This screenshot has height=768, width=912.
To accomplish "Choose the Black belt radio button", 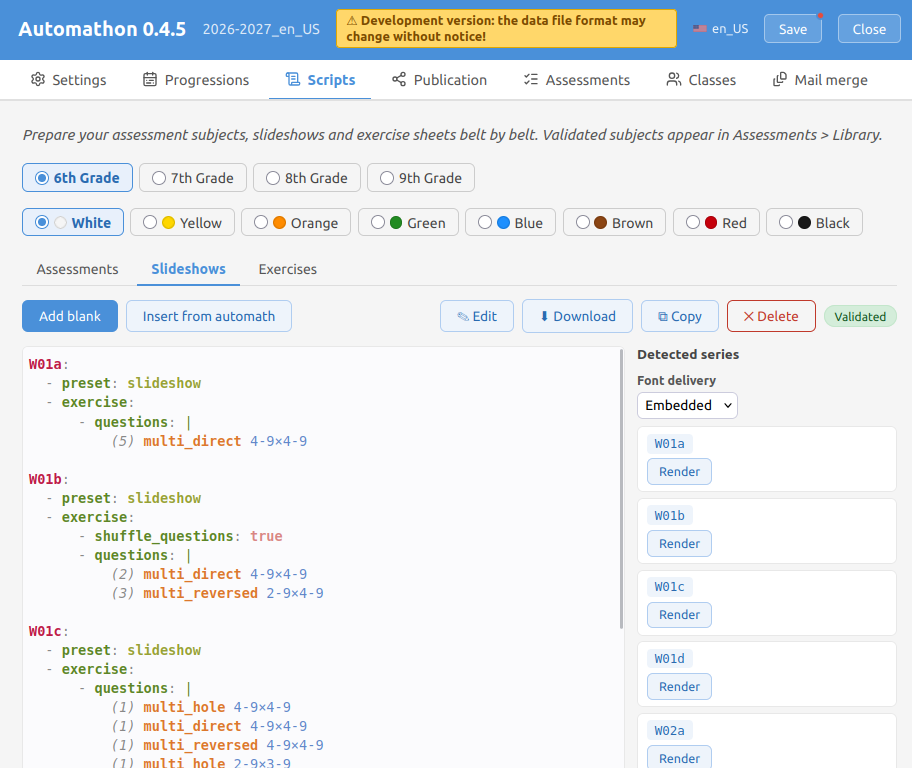I will coord(786,222).
